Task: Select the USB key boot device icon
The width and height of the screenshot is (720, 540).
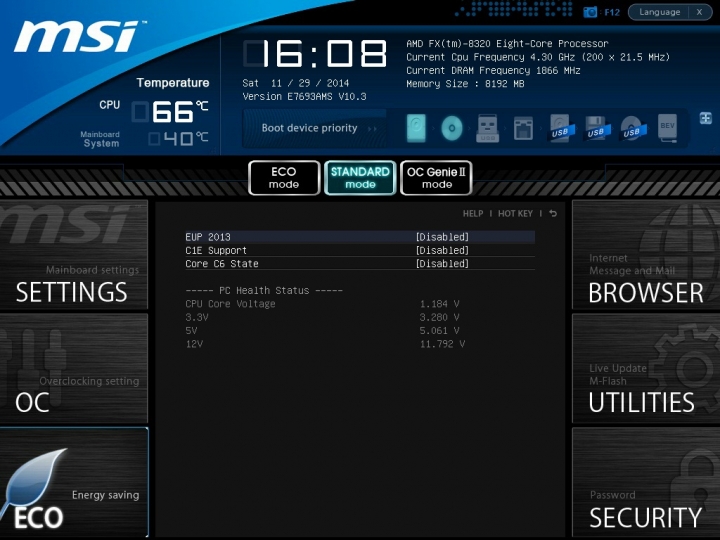Action: tap(488, 128)
